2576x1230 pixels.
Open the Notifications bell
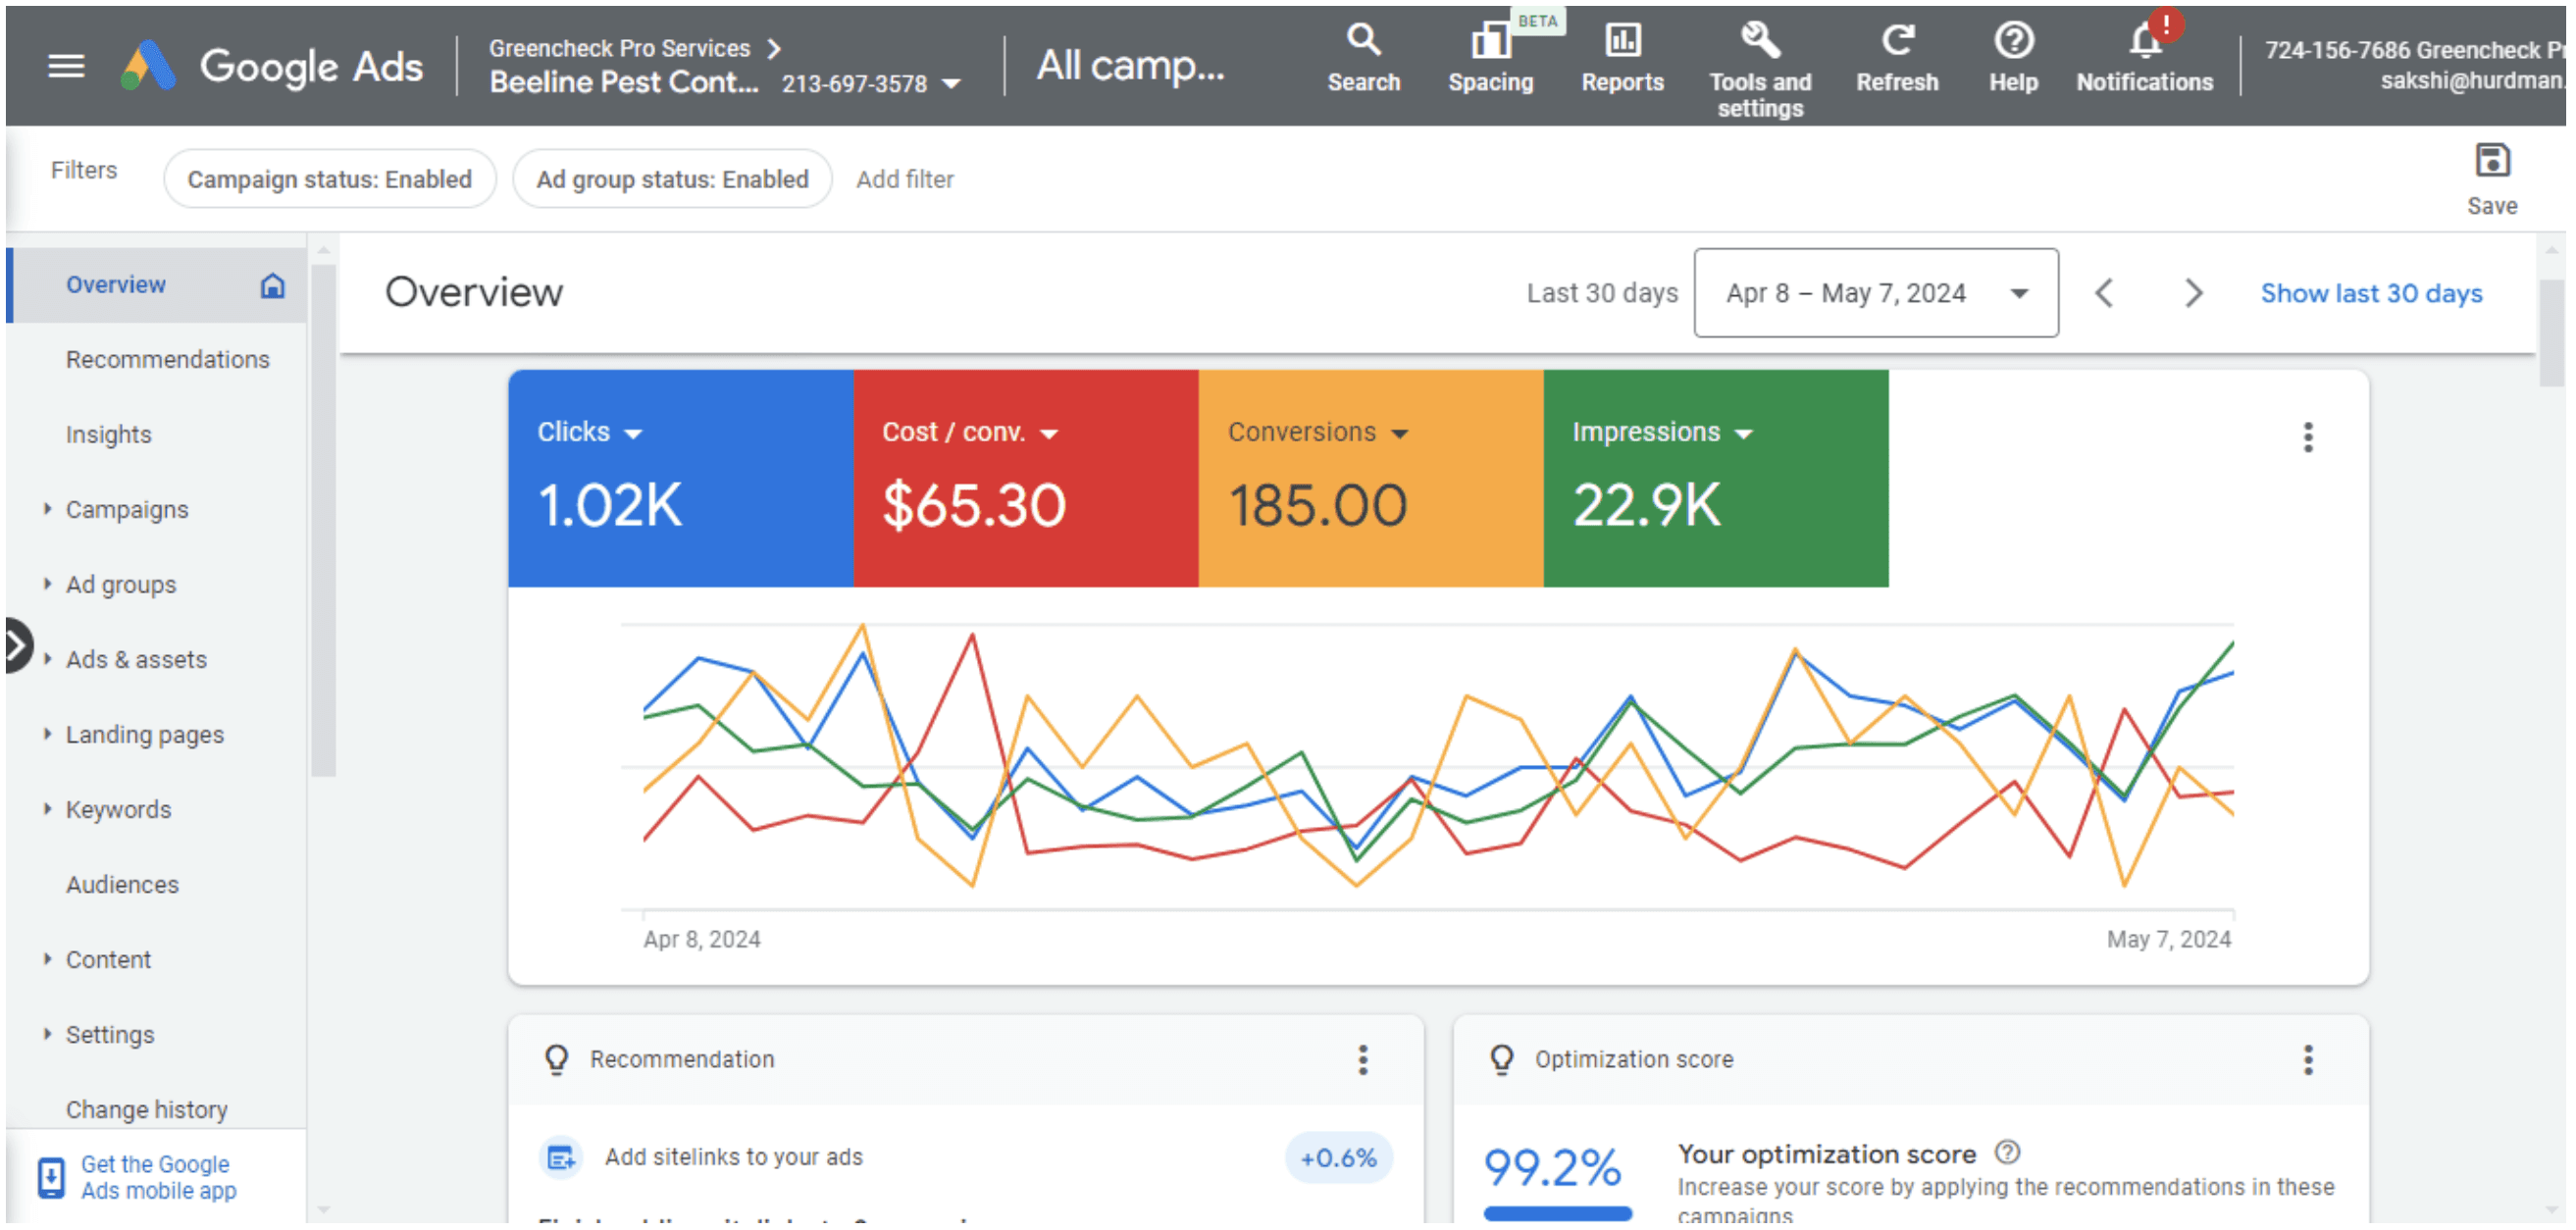coord(2145,41)
